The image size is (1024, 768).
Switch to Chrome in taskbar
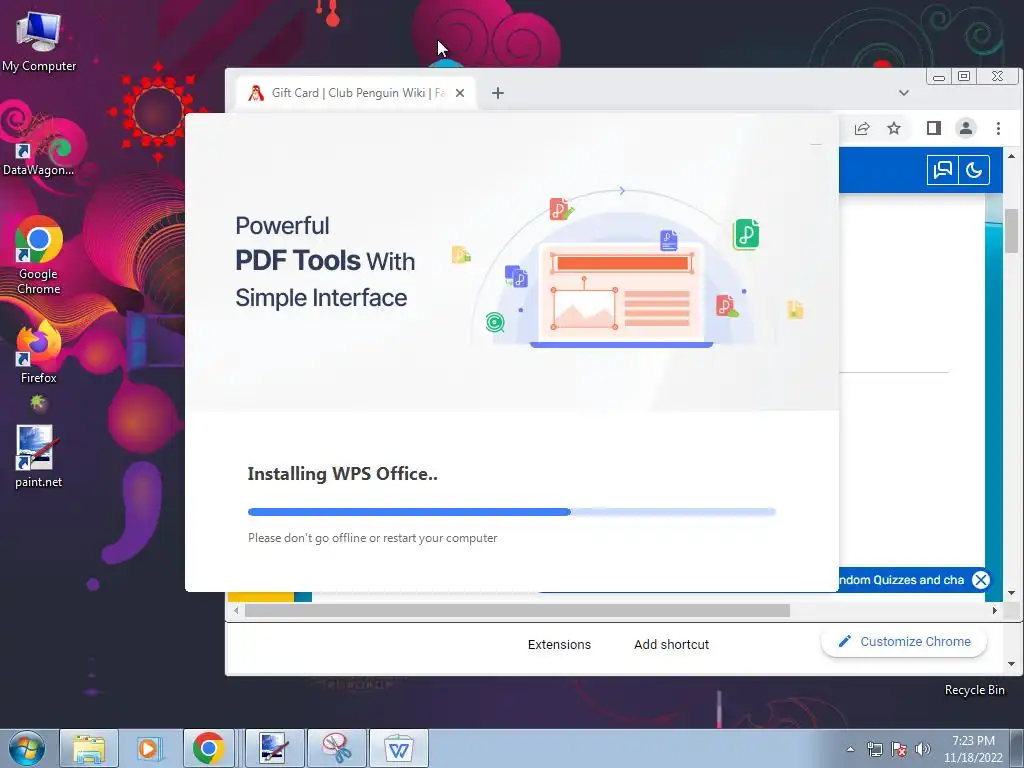pos(209,748)
